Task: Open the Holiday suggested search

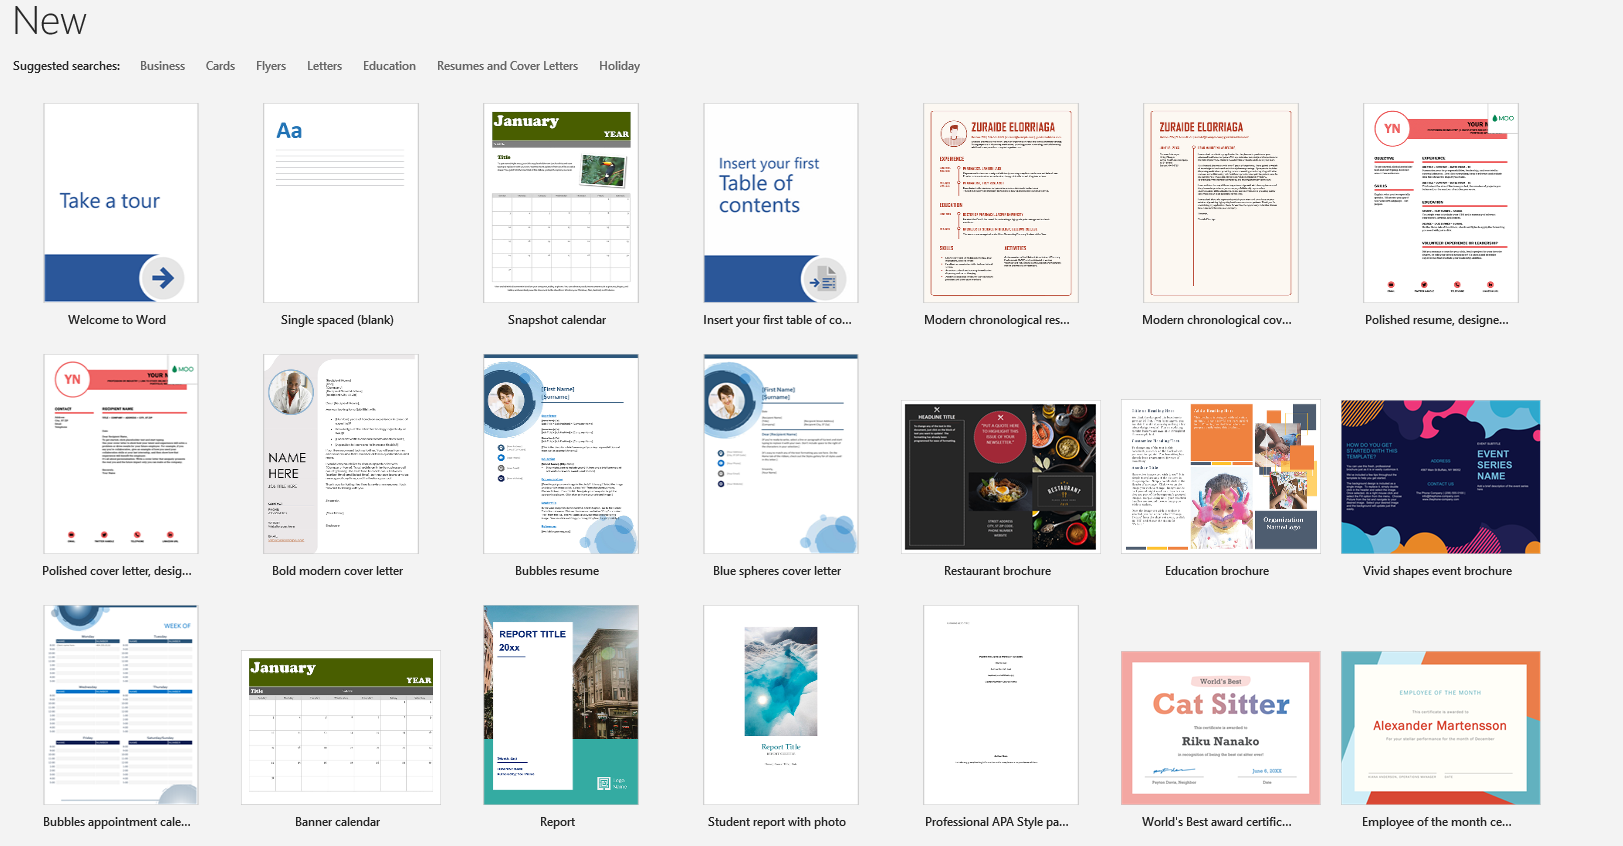Action: pos(619,66)
